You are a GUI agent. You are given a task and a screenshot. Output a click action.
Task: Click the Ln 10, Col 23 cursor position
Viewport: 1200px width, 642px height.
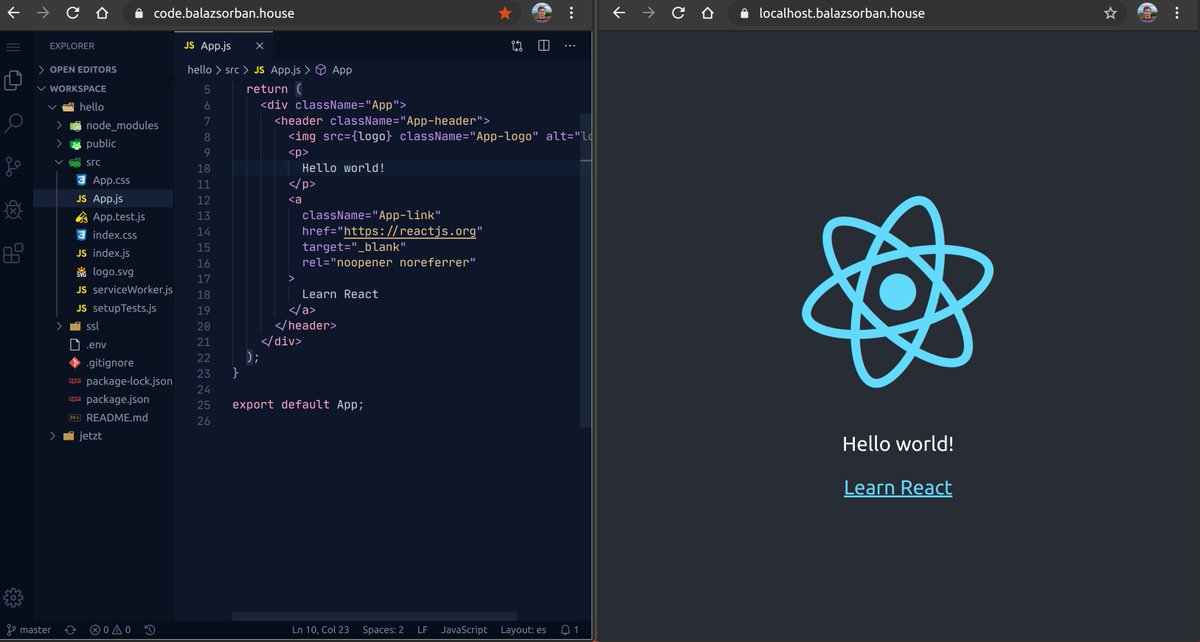coord(320,630)
